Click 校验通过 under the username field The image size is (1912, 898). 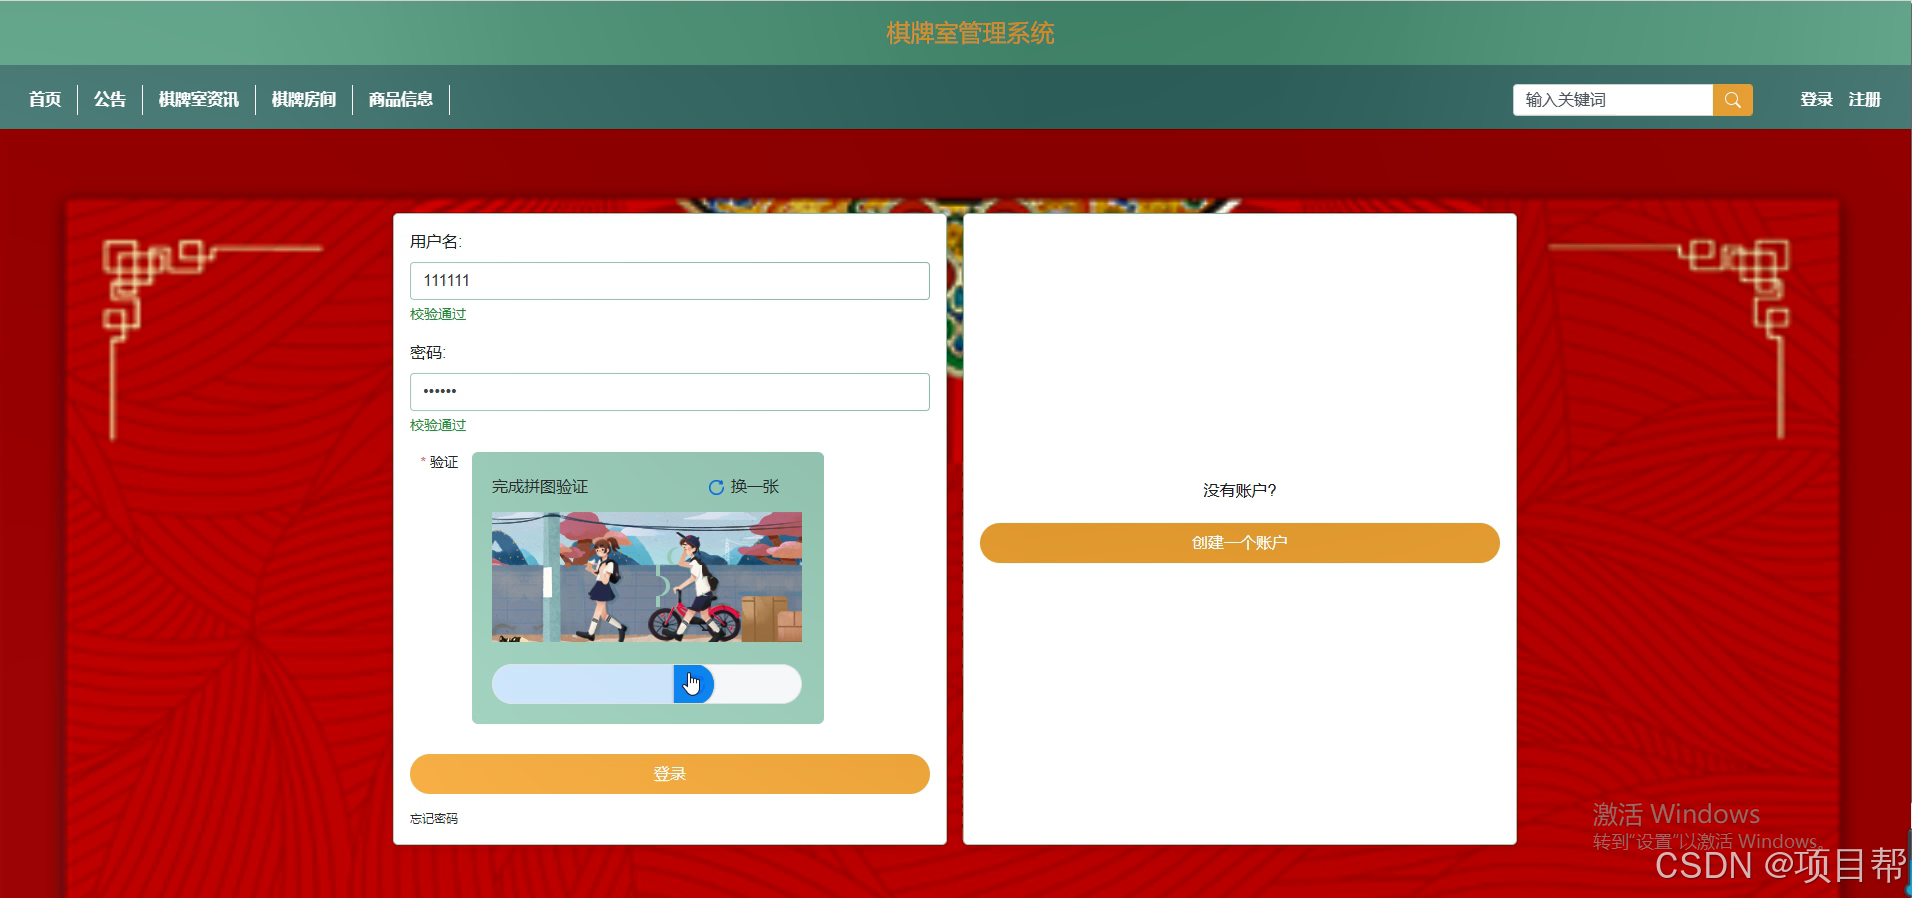(x=438, y=314)
